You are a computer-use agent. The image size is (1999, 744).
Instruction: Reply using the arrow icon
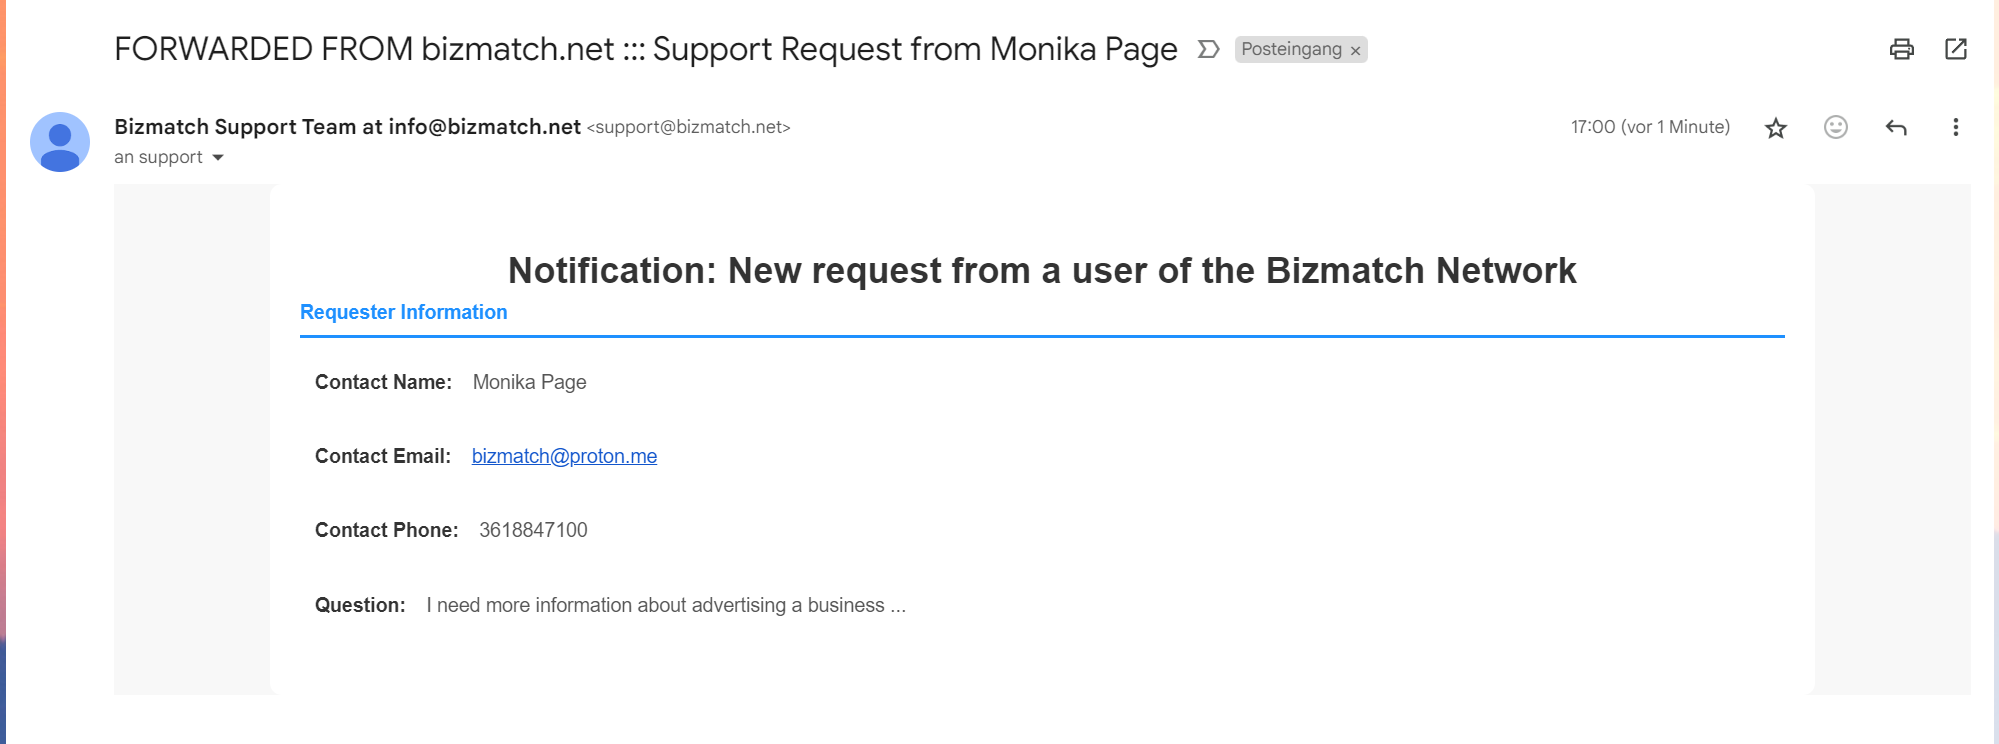click(x=1896, y=127)
